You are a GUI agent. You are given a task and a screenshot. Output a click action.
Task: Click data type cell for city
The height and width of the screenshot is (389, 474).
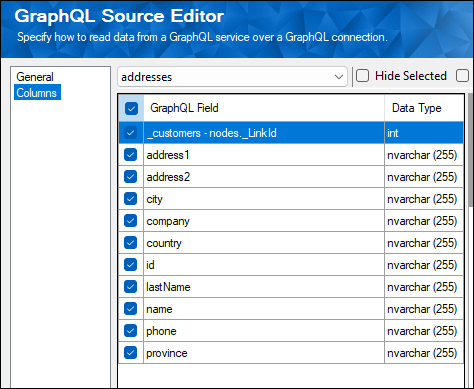(424, 199)
